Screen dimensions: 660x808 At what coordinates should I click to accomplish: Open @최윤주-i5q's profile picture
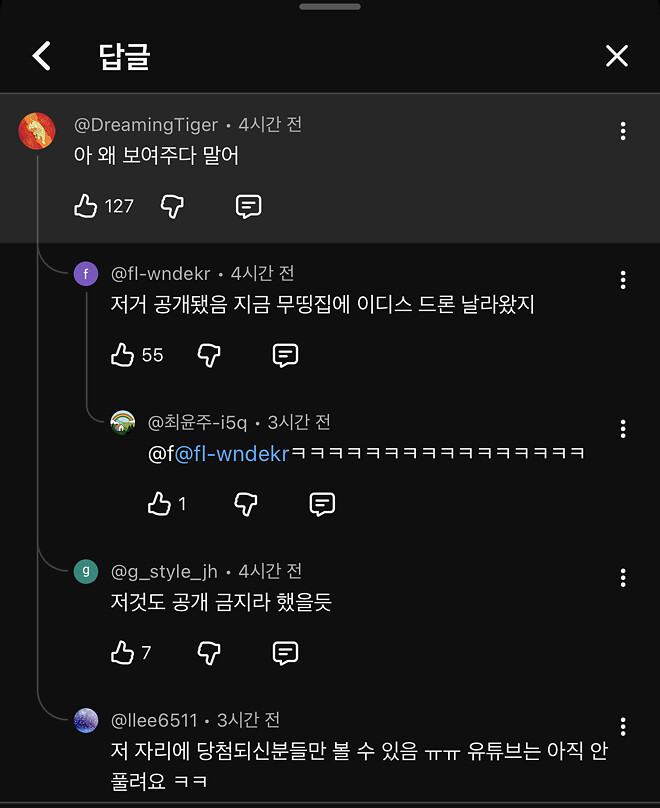122,422
